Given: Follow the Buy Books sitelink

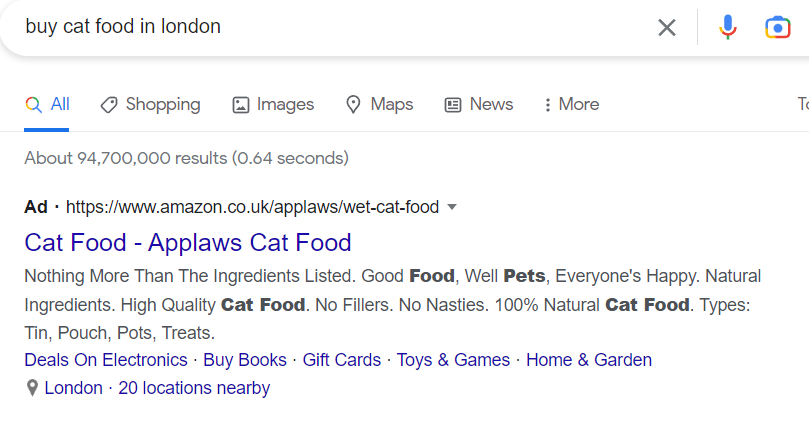Looking at the screenshot, I should coord(245,360).
